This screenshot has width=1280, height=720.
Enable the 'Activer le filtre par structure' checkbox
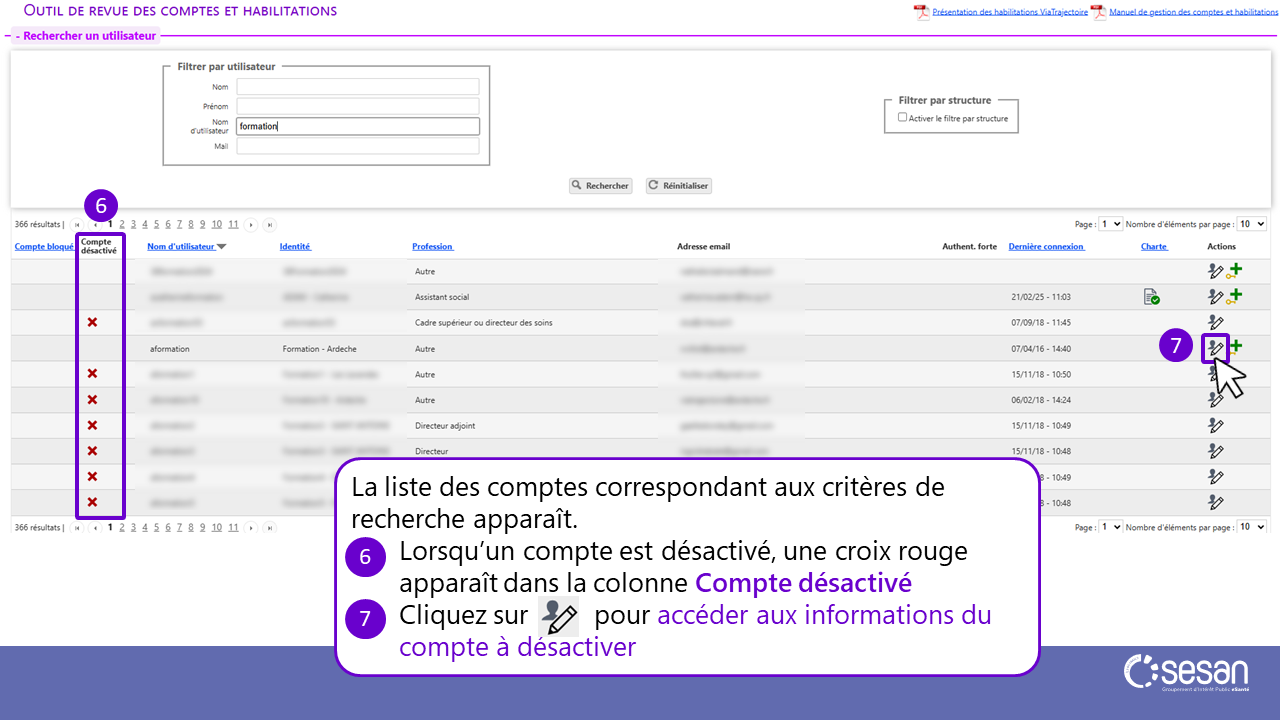[903, 117]
